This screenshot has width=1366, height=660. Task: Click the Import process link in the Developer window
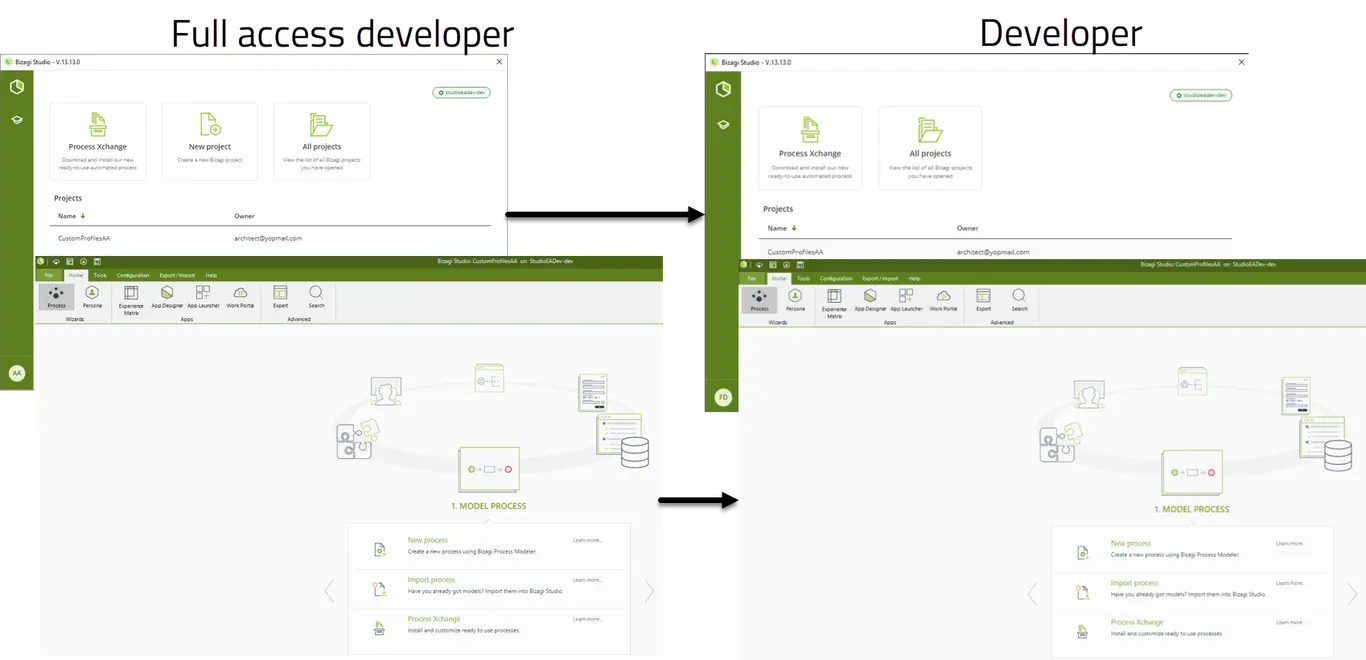(1134, 583)
